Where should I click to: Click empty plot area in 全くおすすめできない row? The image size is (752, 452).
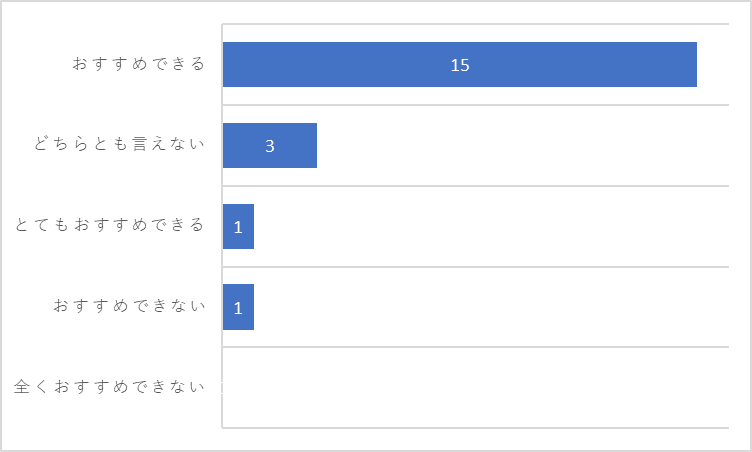pyautogui.click(x=475, y=387)
